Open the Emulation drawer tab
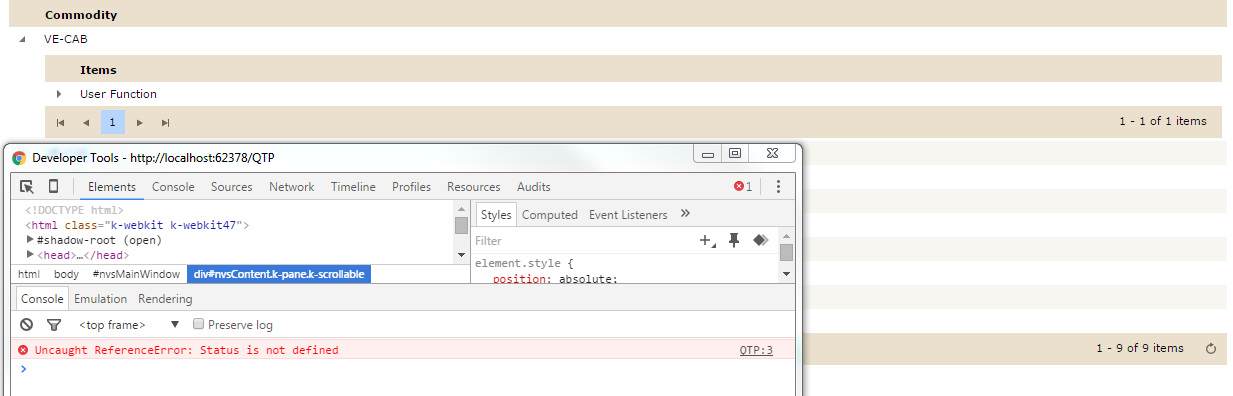 point(101,299)
